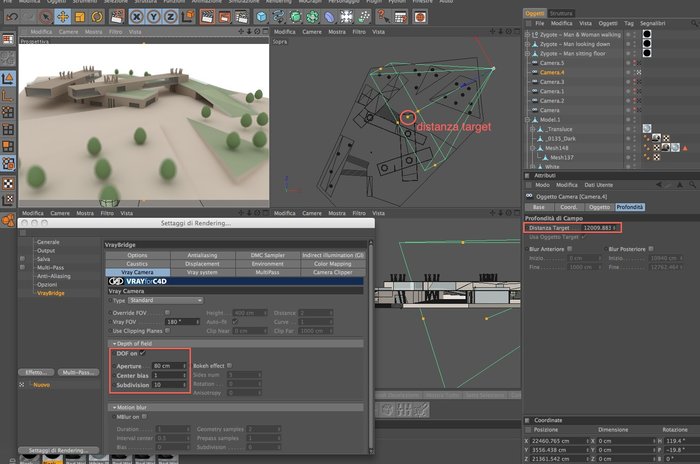Select VrayBridge in render settings list
The height and width of the screenshot is (464, 700).
50,293
